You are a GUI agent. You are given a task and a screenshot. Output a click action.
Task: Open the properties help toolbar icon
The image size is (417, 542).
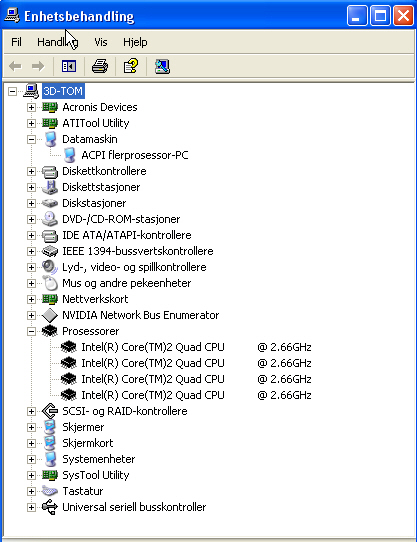[x=131, y=66]
